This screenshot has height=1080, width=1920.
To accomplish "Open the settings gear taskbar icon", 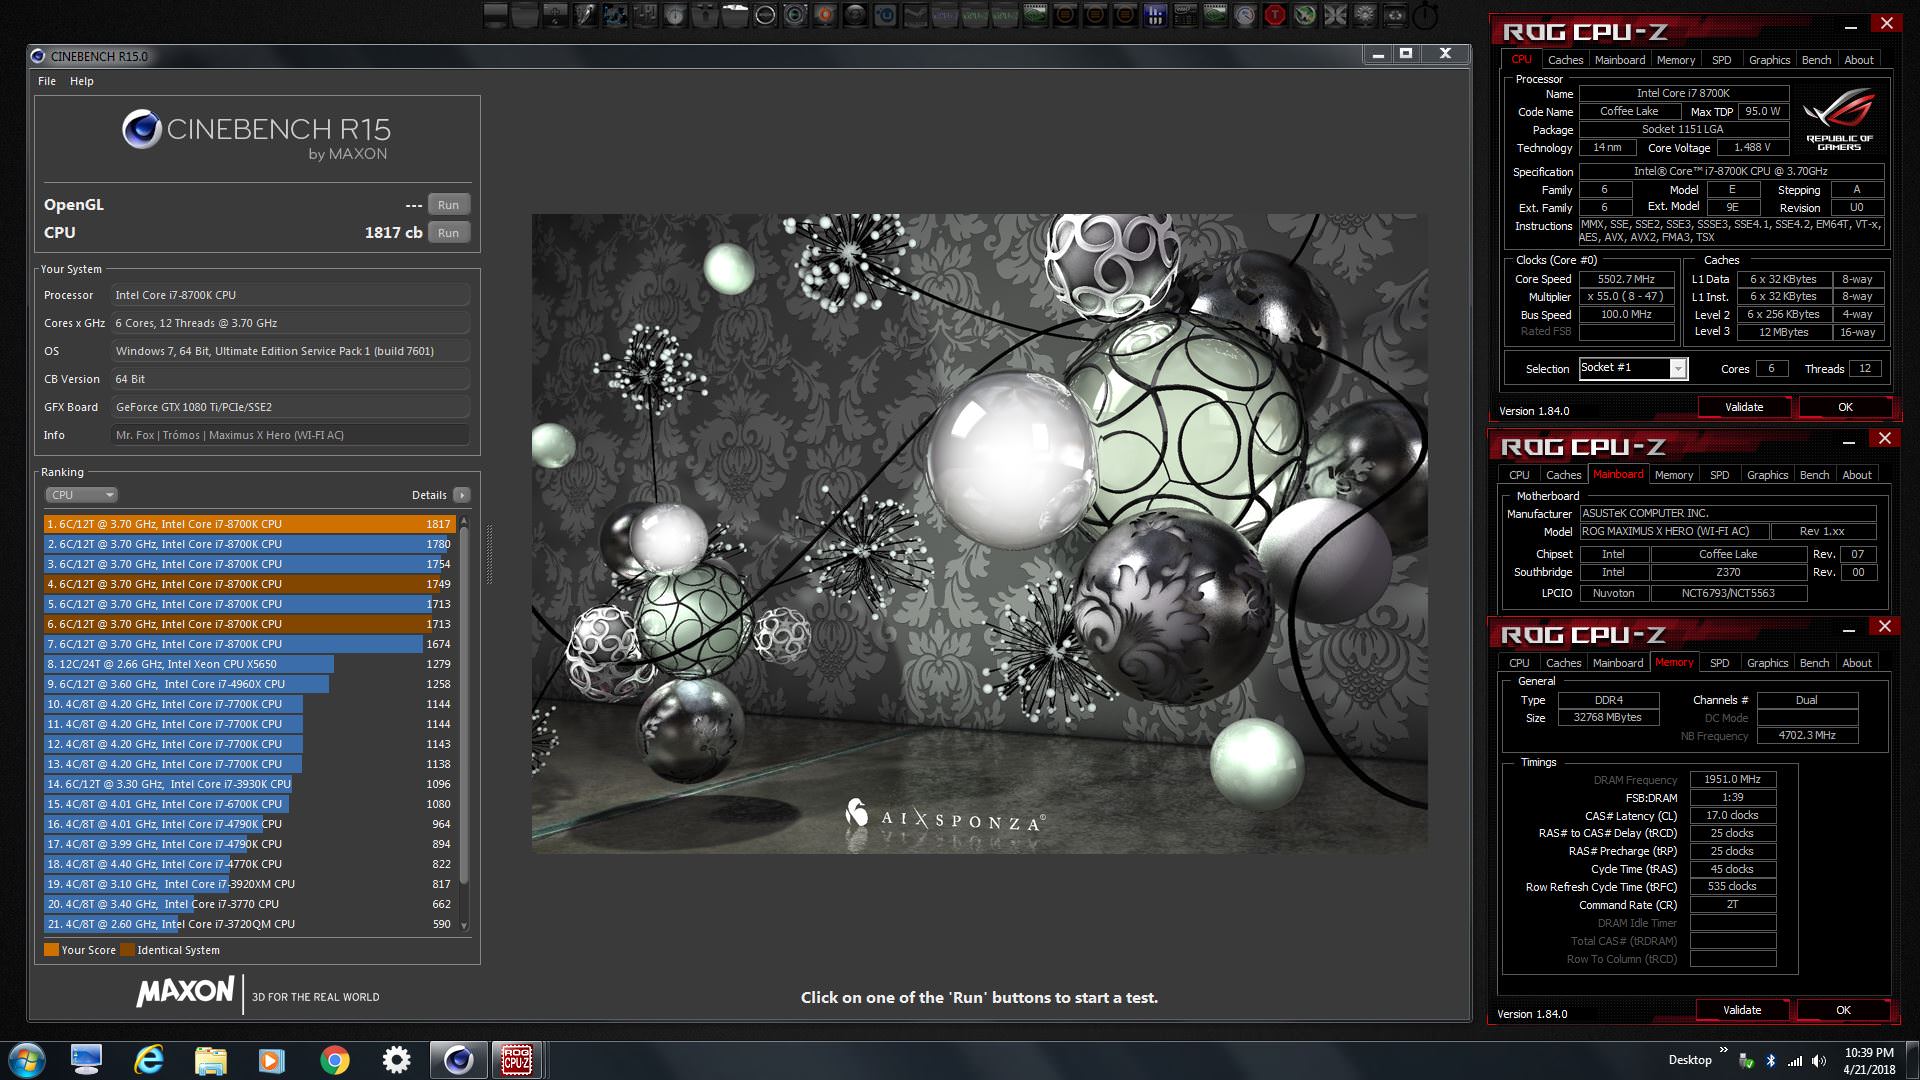I will pyautogui.click(x=396, y=1059).
